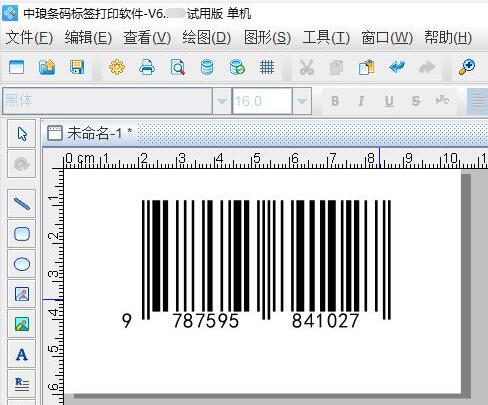
Task: Toggle bold formatting button
Action: [x=335, y=101]
